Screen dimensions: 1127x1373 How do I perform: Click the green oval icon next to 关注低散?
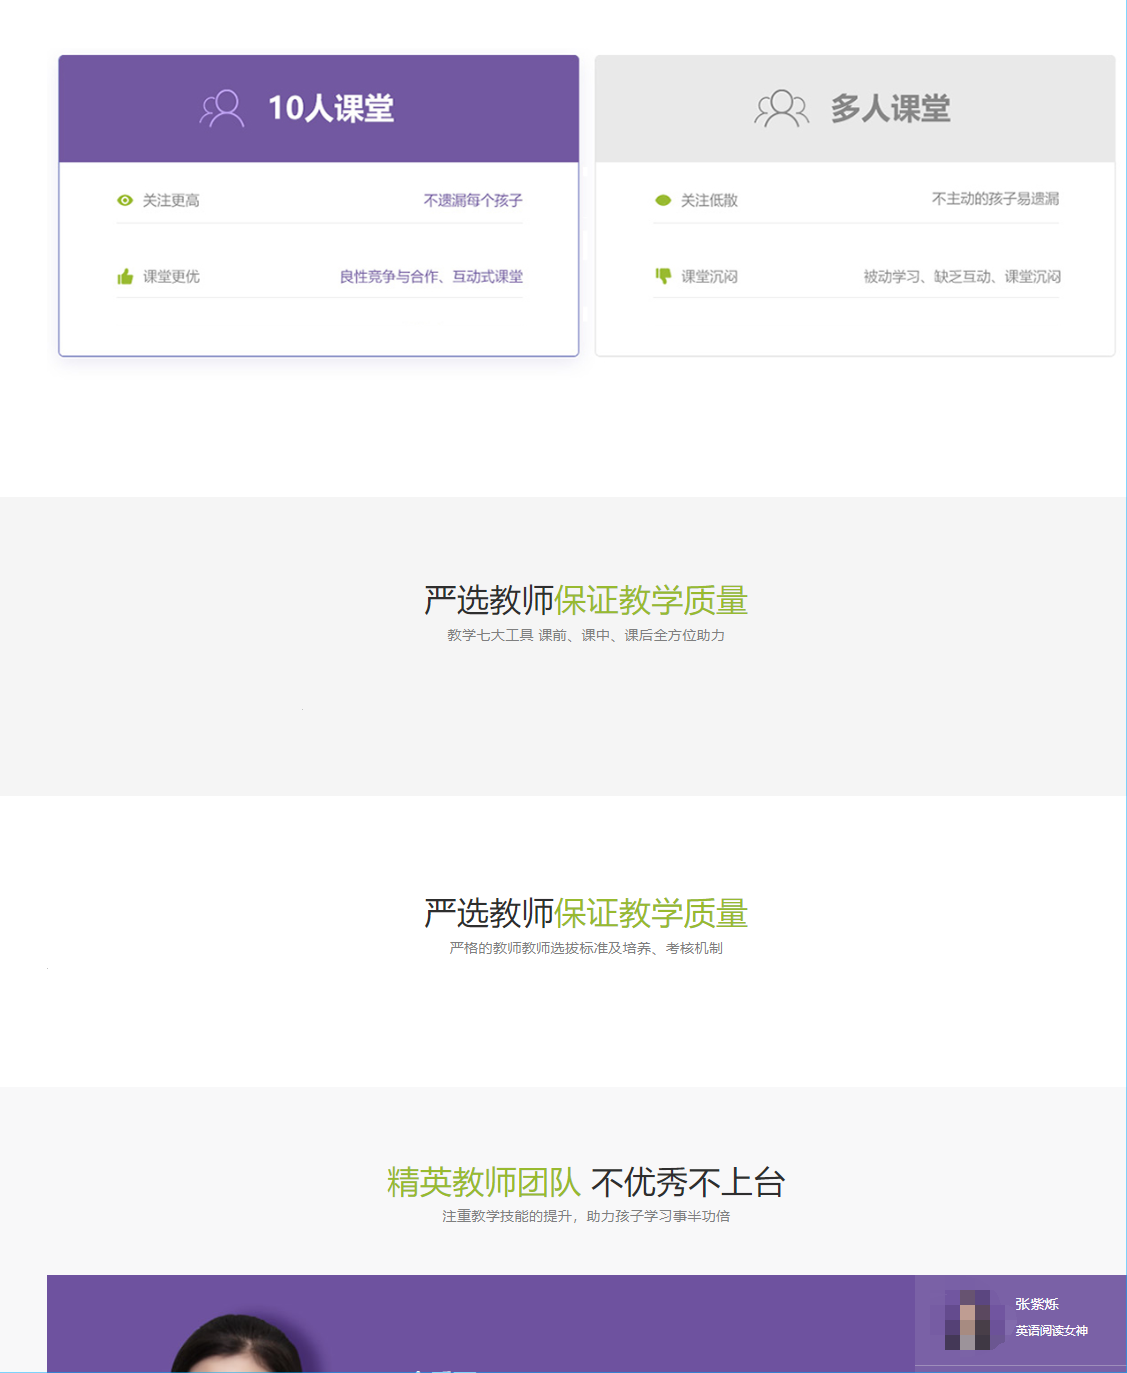[x=663, y=201]
